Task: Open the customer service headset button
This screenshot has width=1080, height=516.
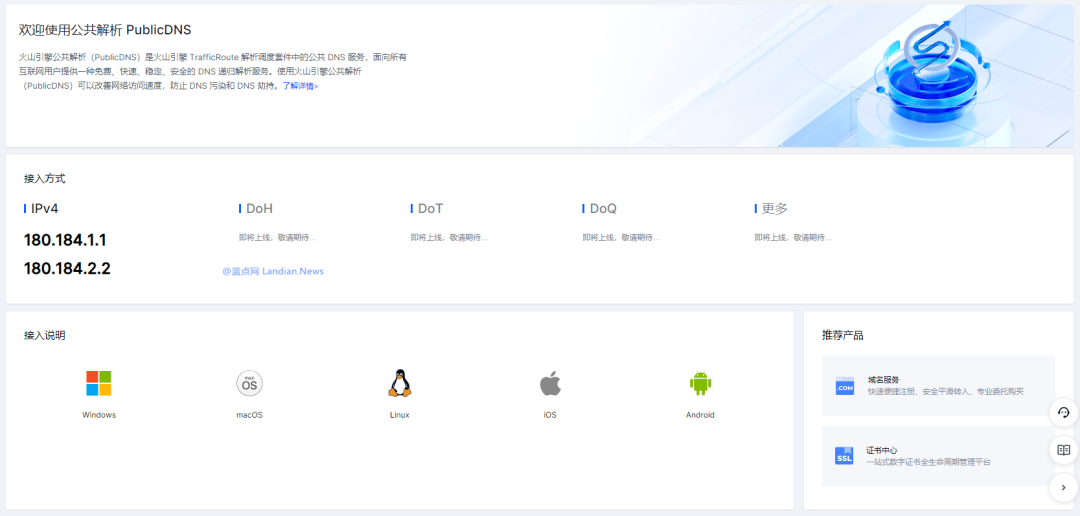Action: (1063, 412)
